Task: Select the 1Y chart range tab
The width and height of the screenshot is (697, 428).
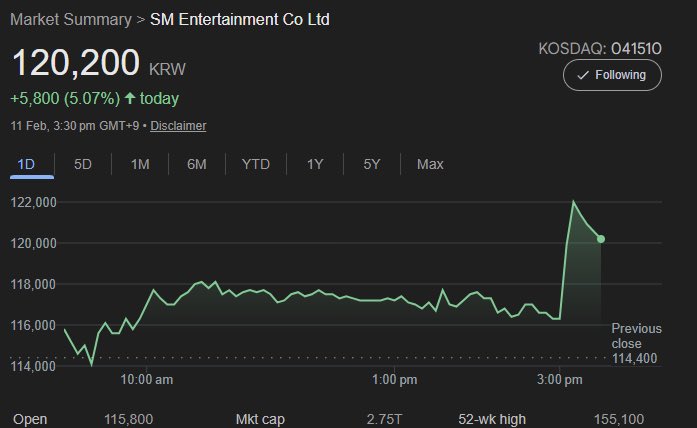Action: click(x=315, y=164)
